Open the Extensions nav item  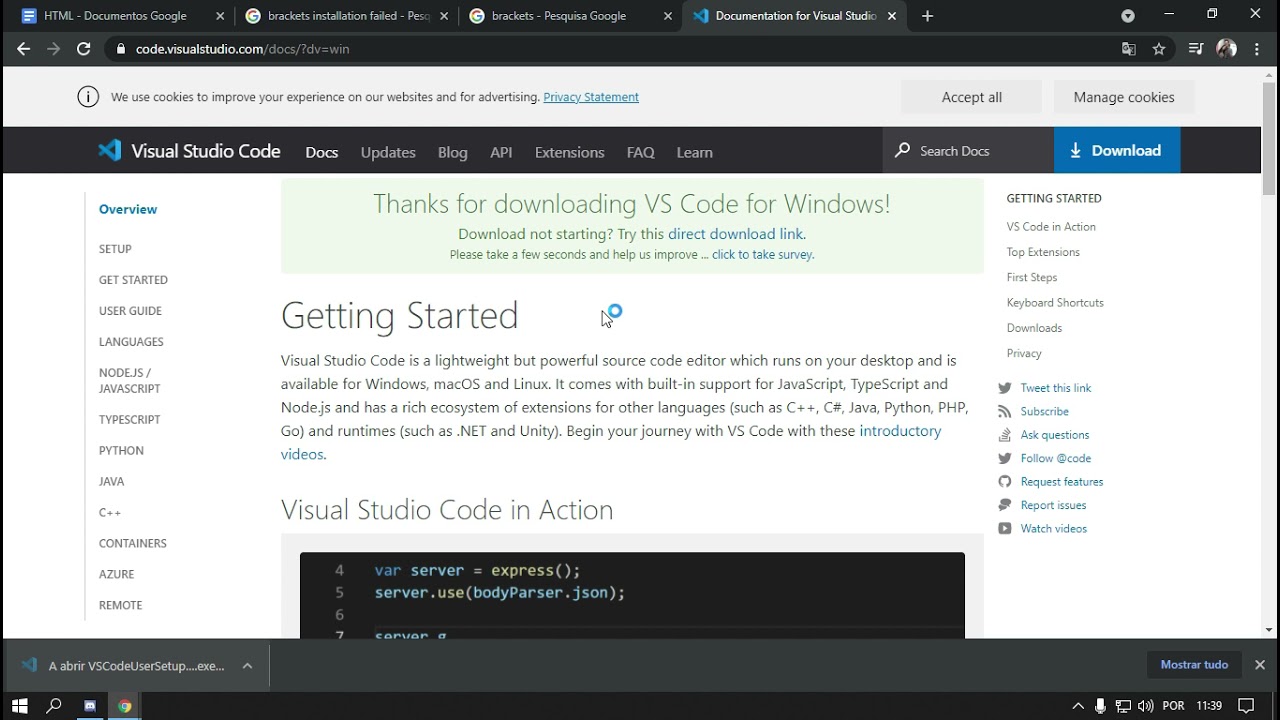[x=569, y=152]
